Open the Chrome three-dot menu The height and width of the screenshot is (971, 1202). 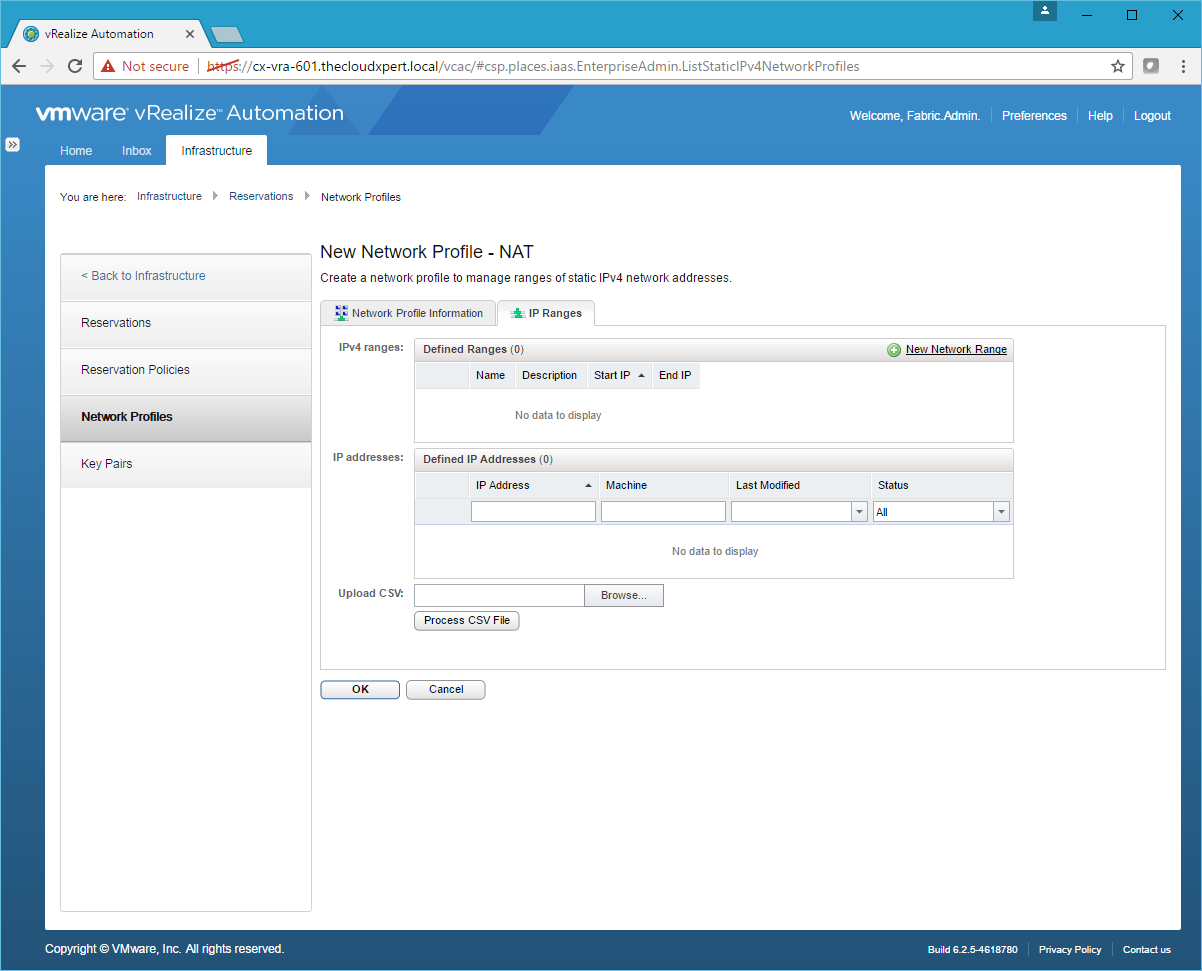(1182, 66)
